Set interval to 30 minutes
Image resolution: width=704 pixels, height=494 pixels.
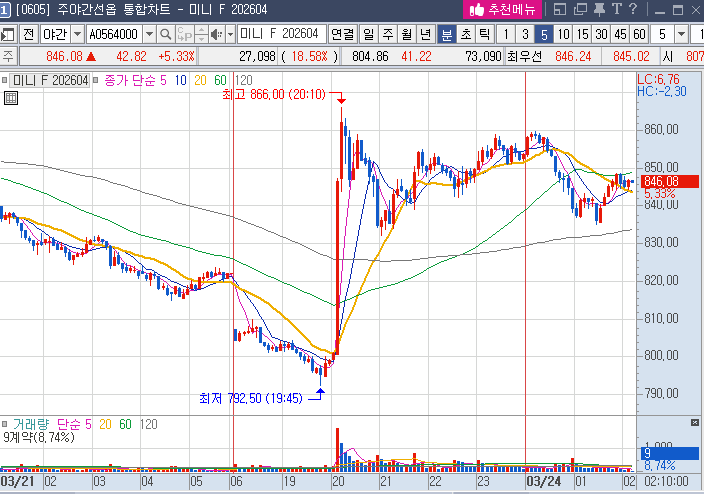coord(601,34)
